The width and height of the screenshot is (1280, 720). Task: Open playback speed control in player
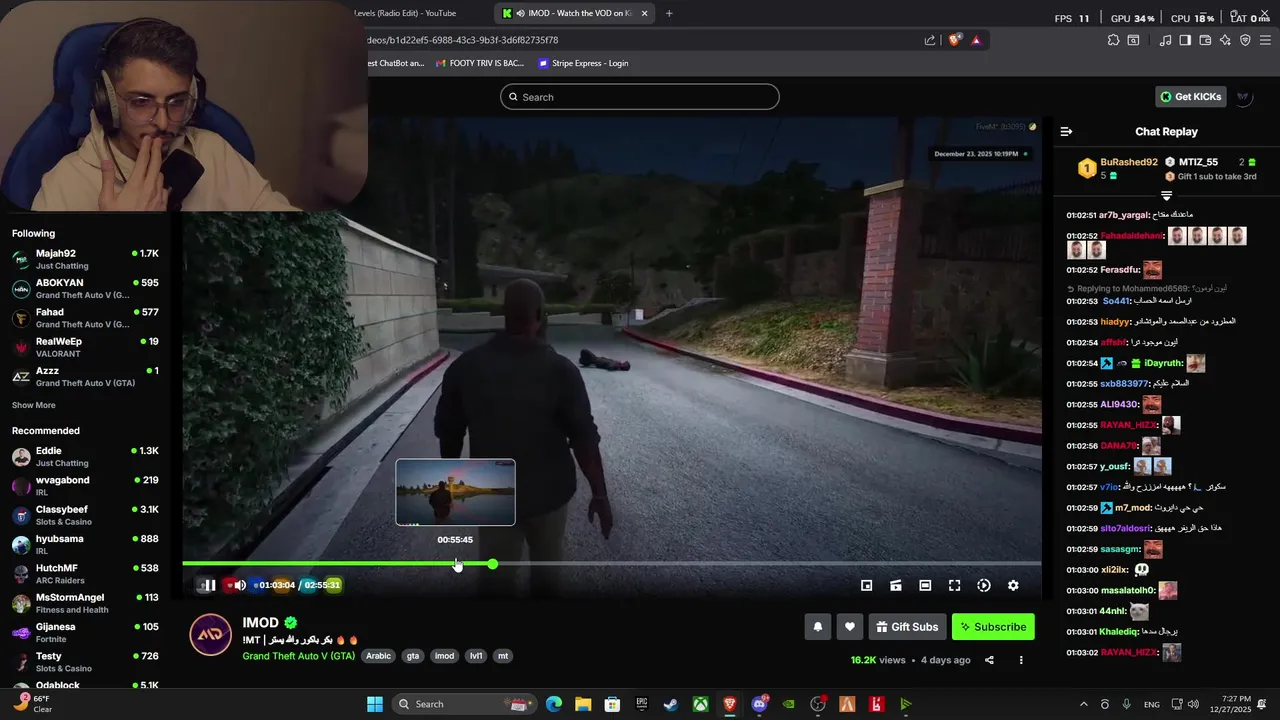click(984, 586)
